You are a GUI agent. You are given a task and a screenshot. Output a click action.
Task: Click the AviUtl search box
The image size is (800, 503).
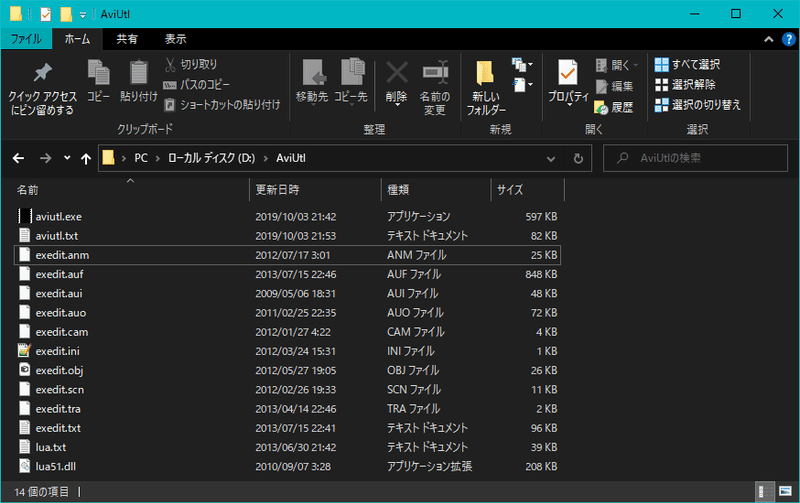pos(696,158)
